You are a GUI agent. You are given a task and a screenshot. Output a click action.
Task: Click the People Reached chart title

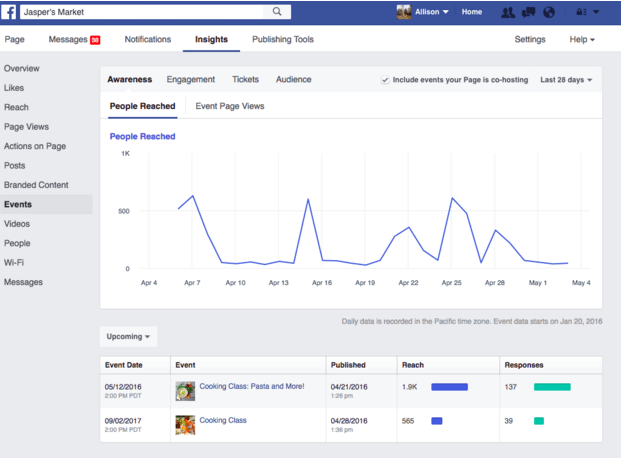[x=142, y=136]
